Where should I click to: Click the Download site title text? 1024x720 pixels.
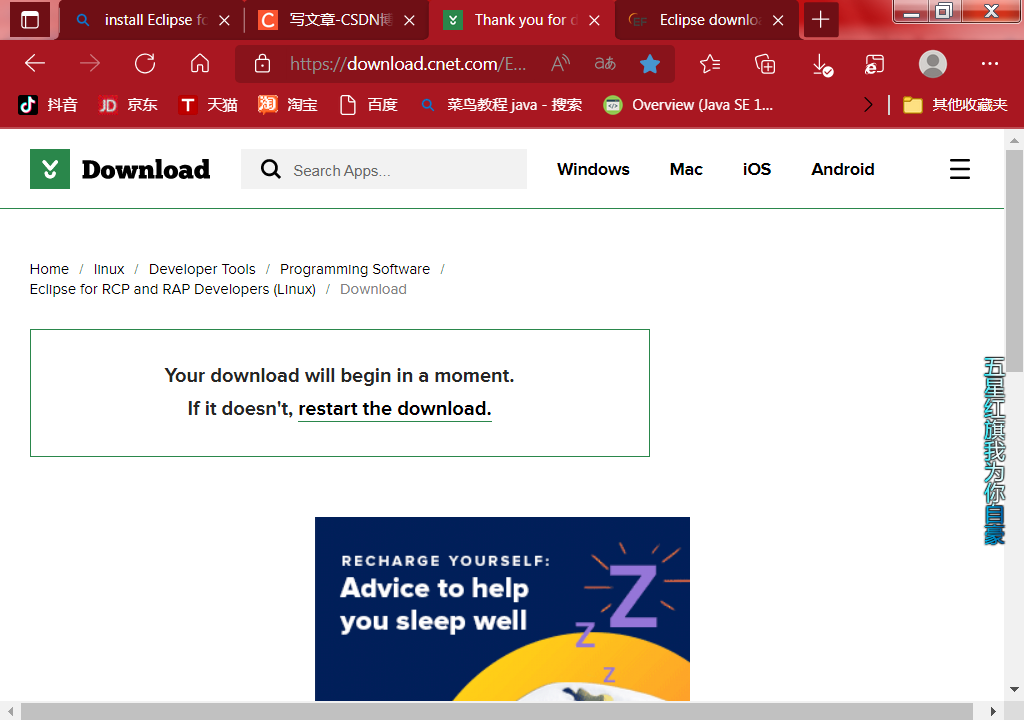tap(146, 170)
